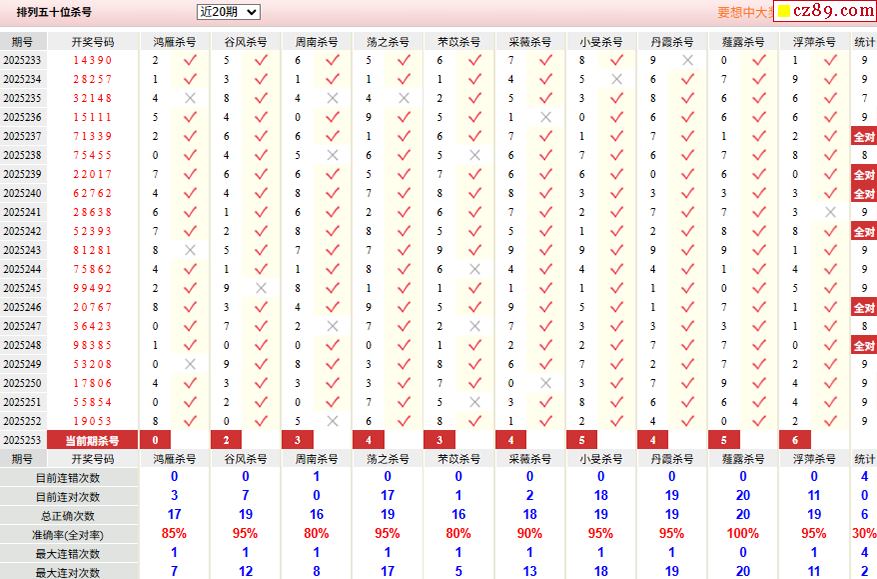Screen dimensions: 877x579
Task: Click red check in row 2025246 小旻 column
Action: click(616, 307)
